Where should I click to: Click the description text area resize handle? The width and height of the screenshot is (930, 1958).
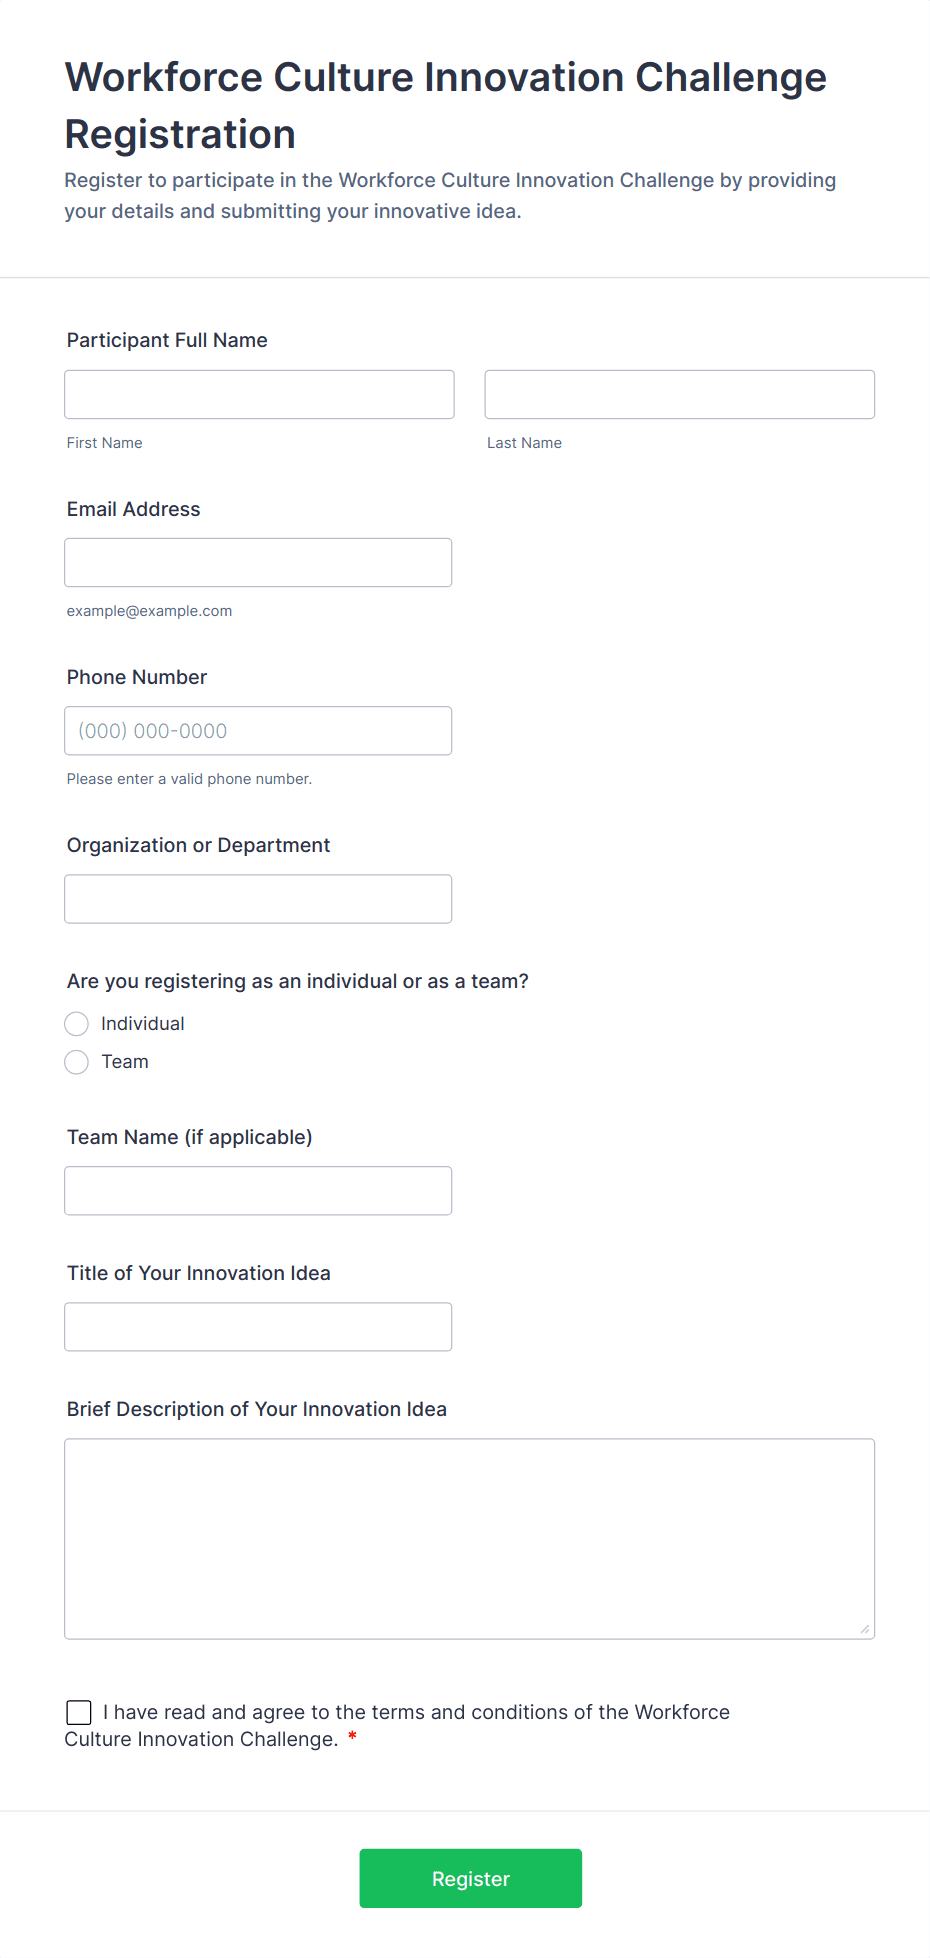(865, 1629)
